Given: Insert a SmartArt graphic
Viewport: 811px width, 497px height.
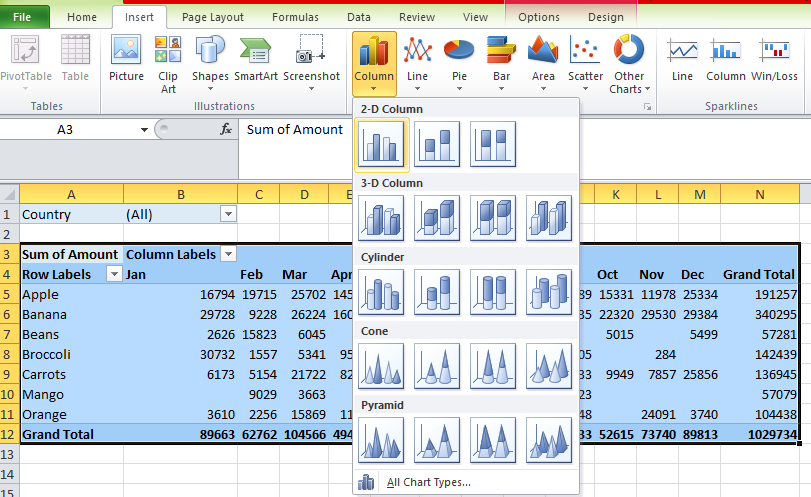Looking at the screenshot, I should pyautogui.click(x=256, y=58).
